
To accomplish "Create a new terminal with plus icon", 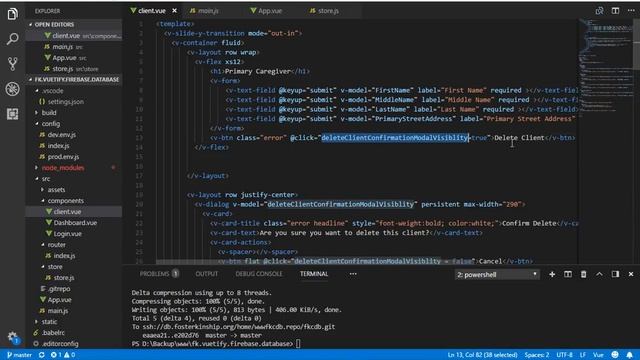I will tap(552, 274).
